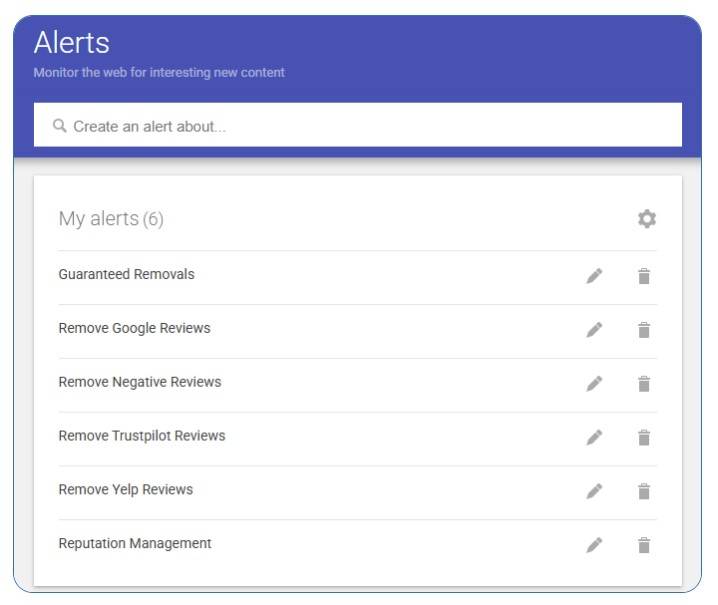Screen dimensions: 718x605
Task: Click the Alerts page title
Action: (71, 43)
